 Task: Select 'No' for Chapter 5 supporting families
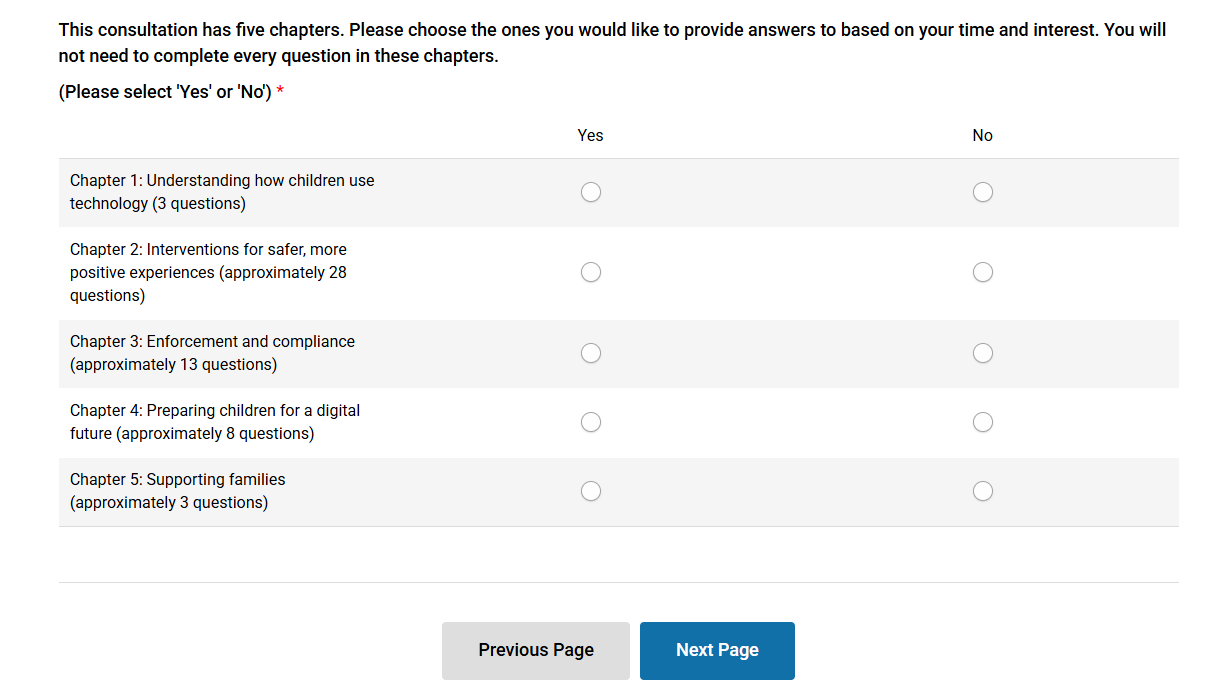983,490
